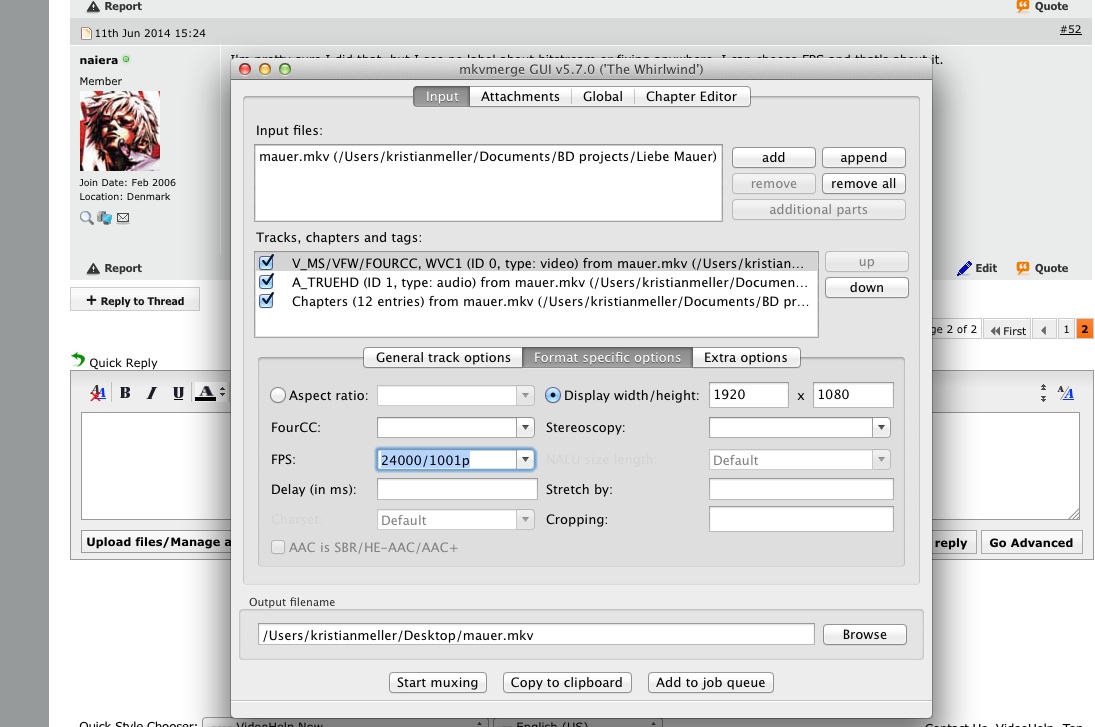
Task: Click Start muxing
Action: pos(437,682)
